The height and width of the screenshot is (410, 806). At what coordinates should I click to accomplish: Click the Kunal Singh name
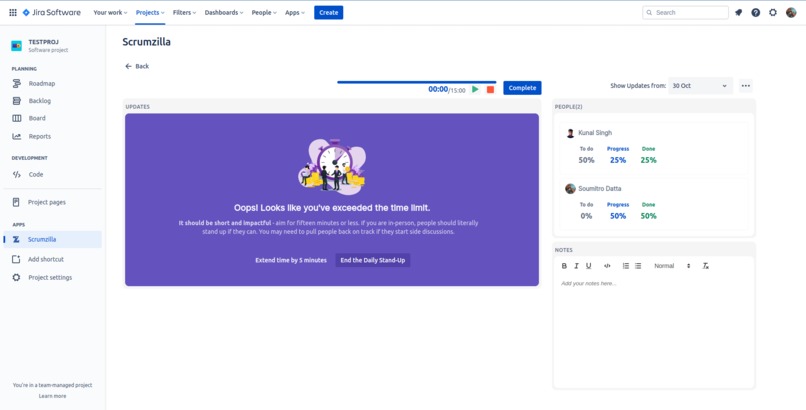point(595,133)
